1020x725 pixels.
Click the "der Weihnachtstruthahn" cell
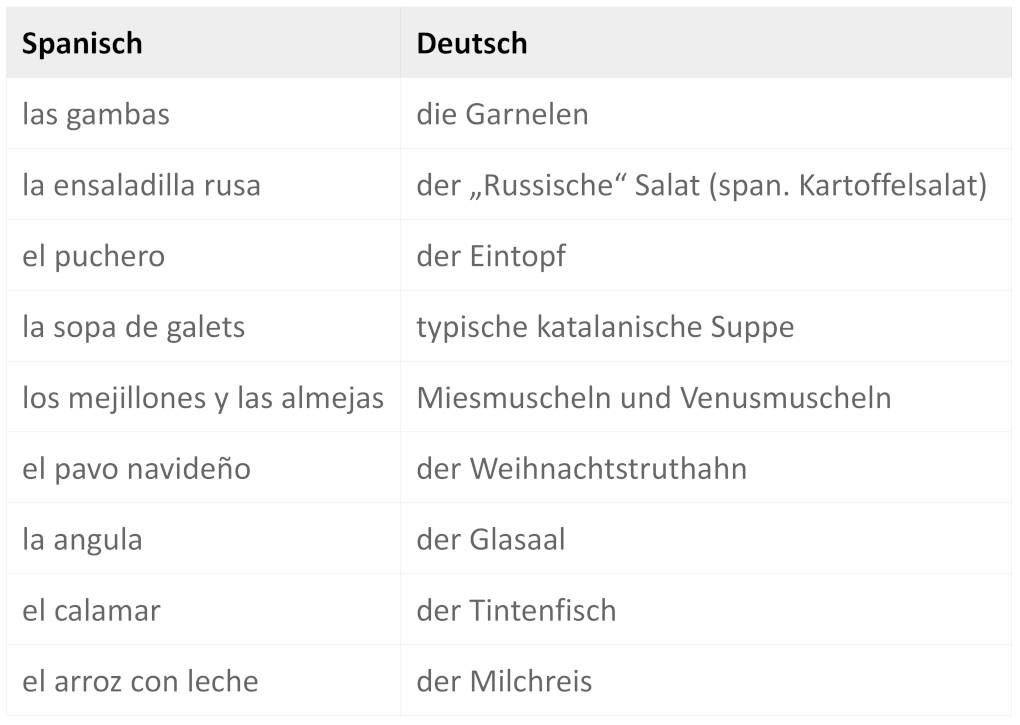[x=581, y=469]
